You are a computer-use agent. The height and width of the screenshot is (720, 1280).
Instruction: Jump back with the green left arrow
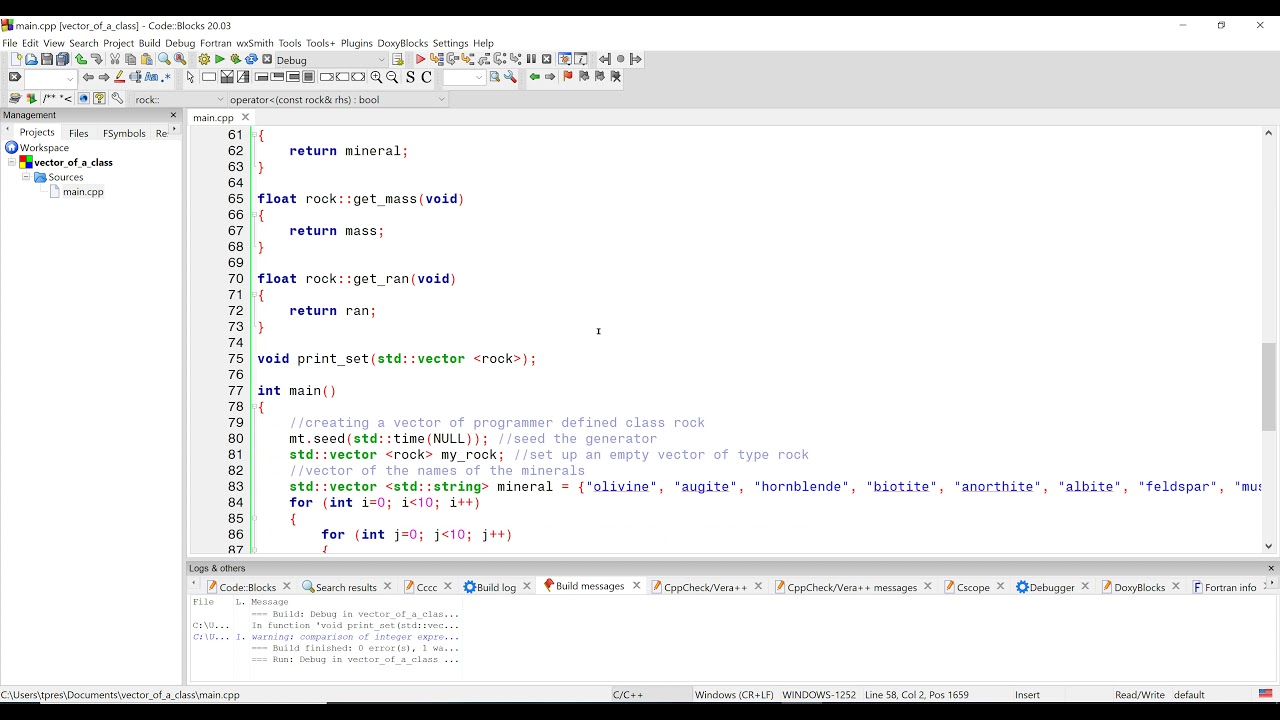point(534,77)
